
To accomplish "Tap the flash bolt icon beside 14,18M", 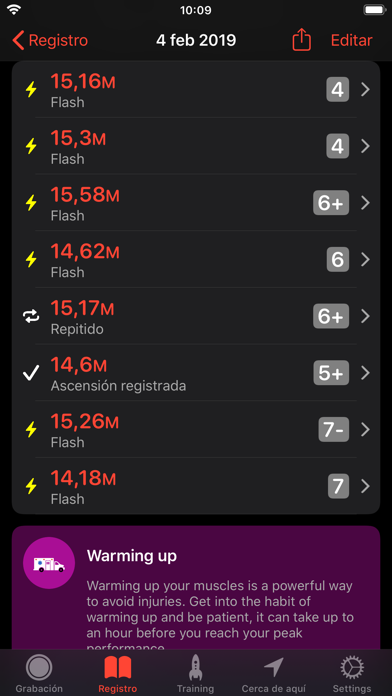I will [x=31, y=486].
